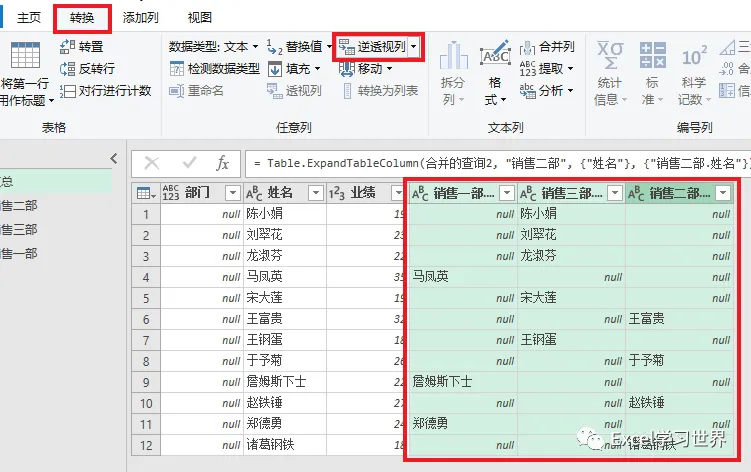Select the 售二部 query in the list
Screen dimensions: 751x472
pos(19,206)
